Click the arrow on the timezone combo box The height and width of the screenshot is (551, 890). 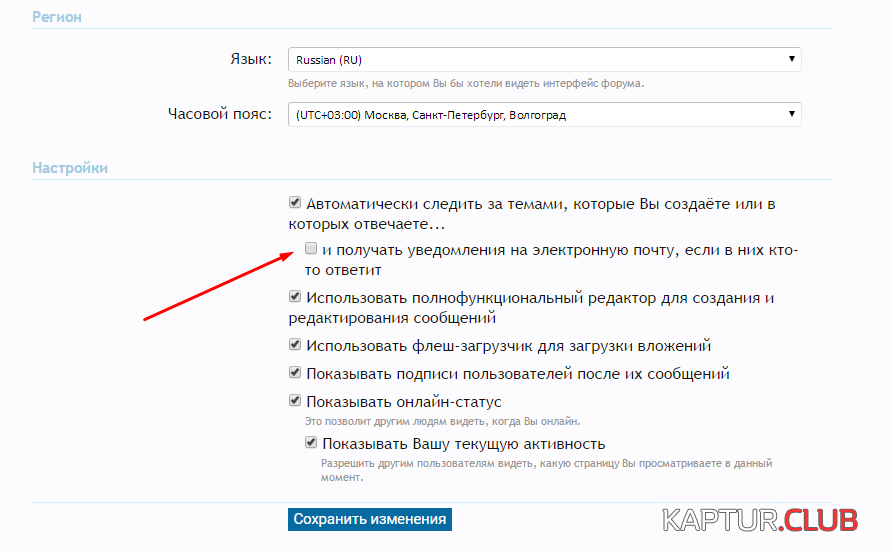tap(791, 114)
